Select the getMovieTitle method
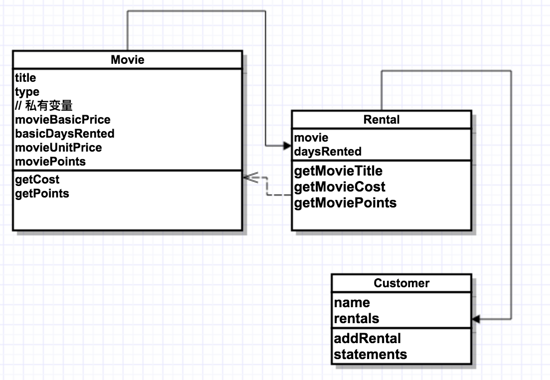Screen dimensions: 550x380 (x=338, y=171)
